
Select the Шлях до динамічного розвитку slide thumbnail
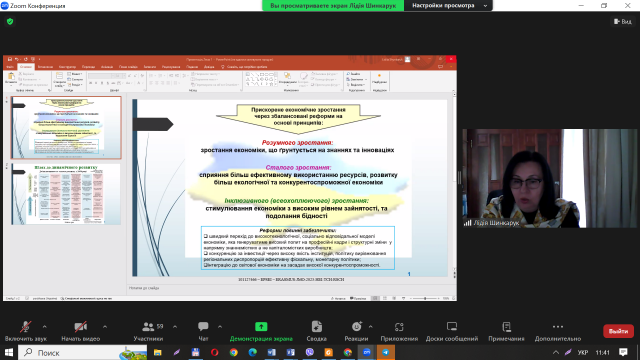click(66, 194)
